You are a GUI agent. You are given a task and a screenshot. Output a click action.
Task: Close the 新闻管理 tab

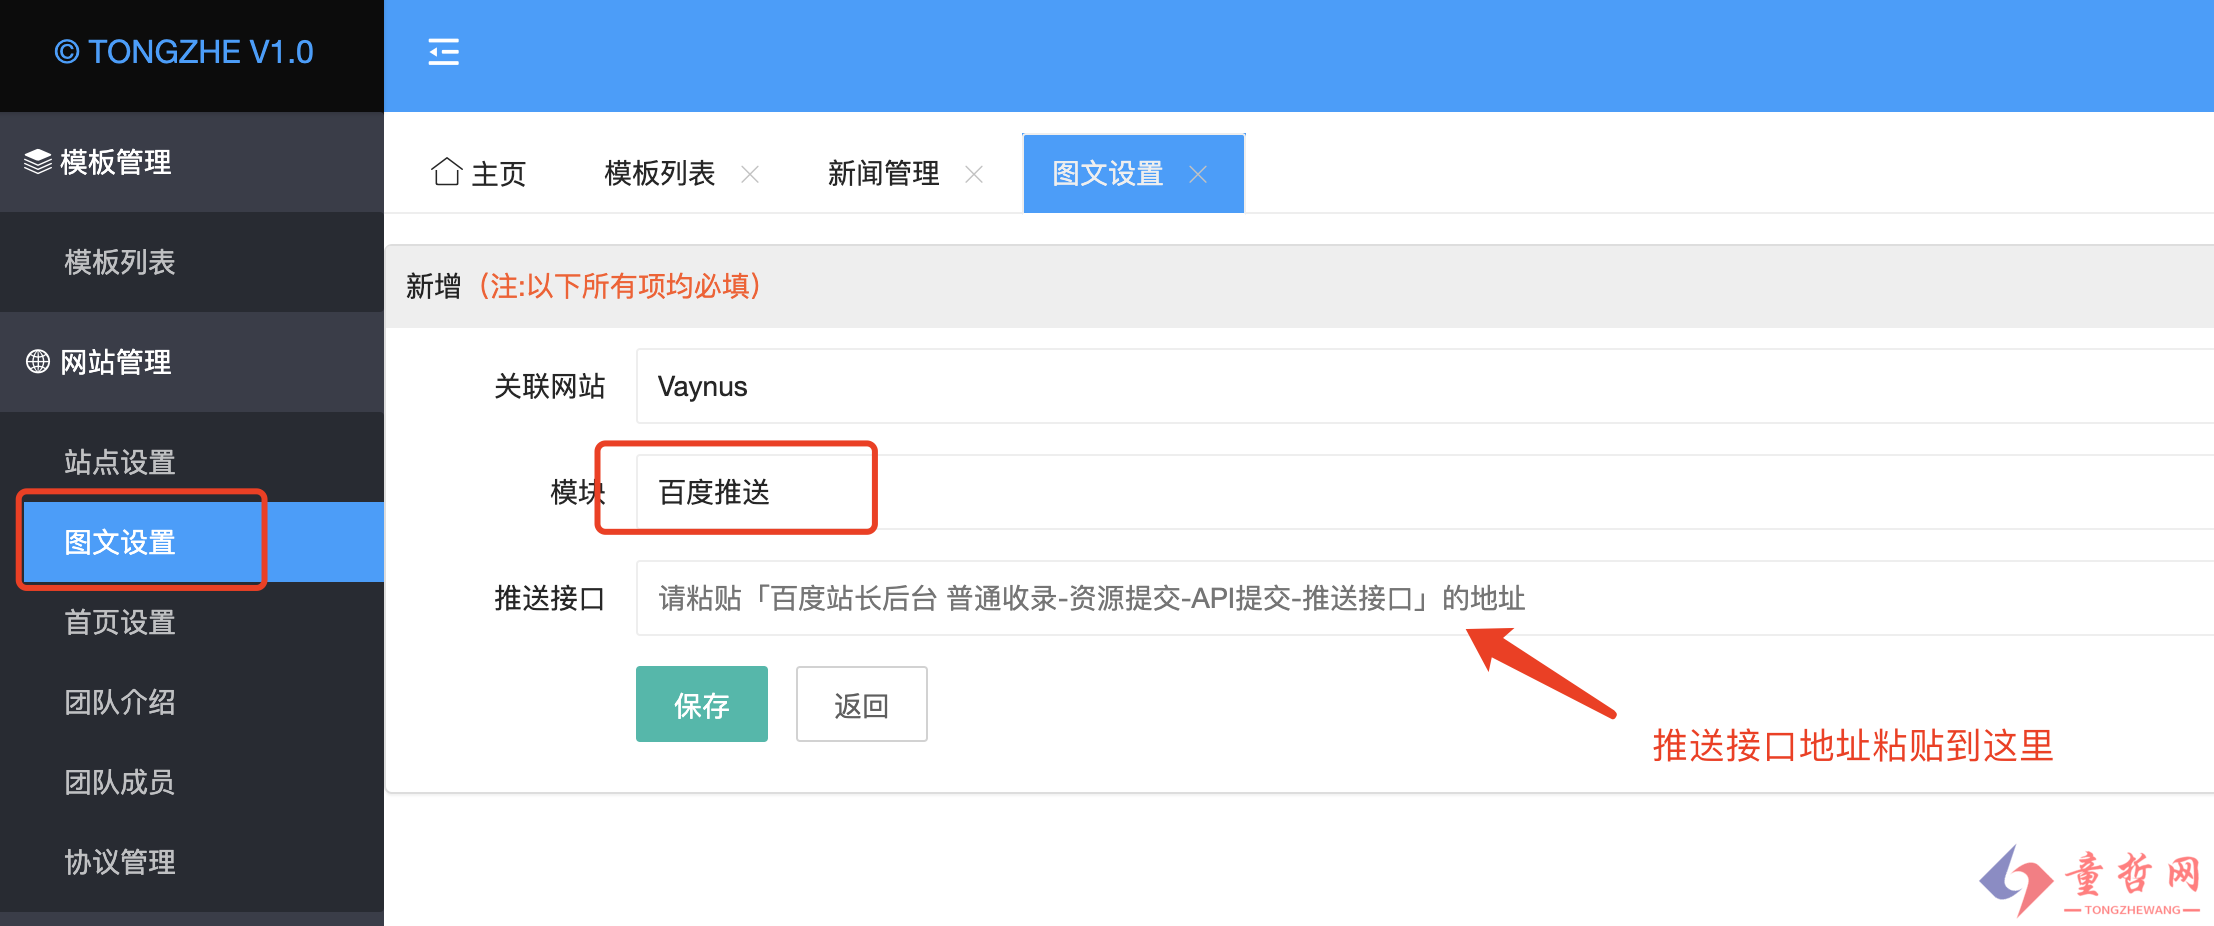pyautogui.click(x=974, y=174)
